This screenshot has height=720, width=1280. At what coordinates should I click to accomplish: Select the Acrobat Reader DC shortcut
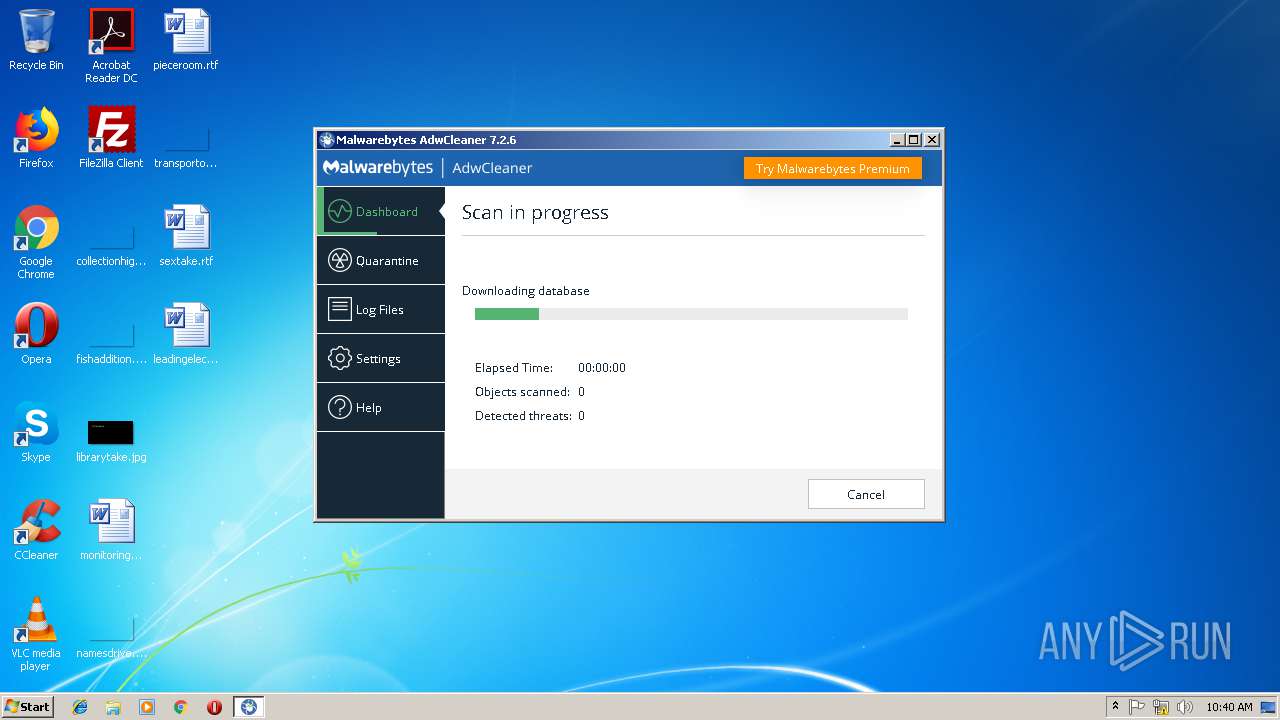(111, 46)
